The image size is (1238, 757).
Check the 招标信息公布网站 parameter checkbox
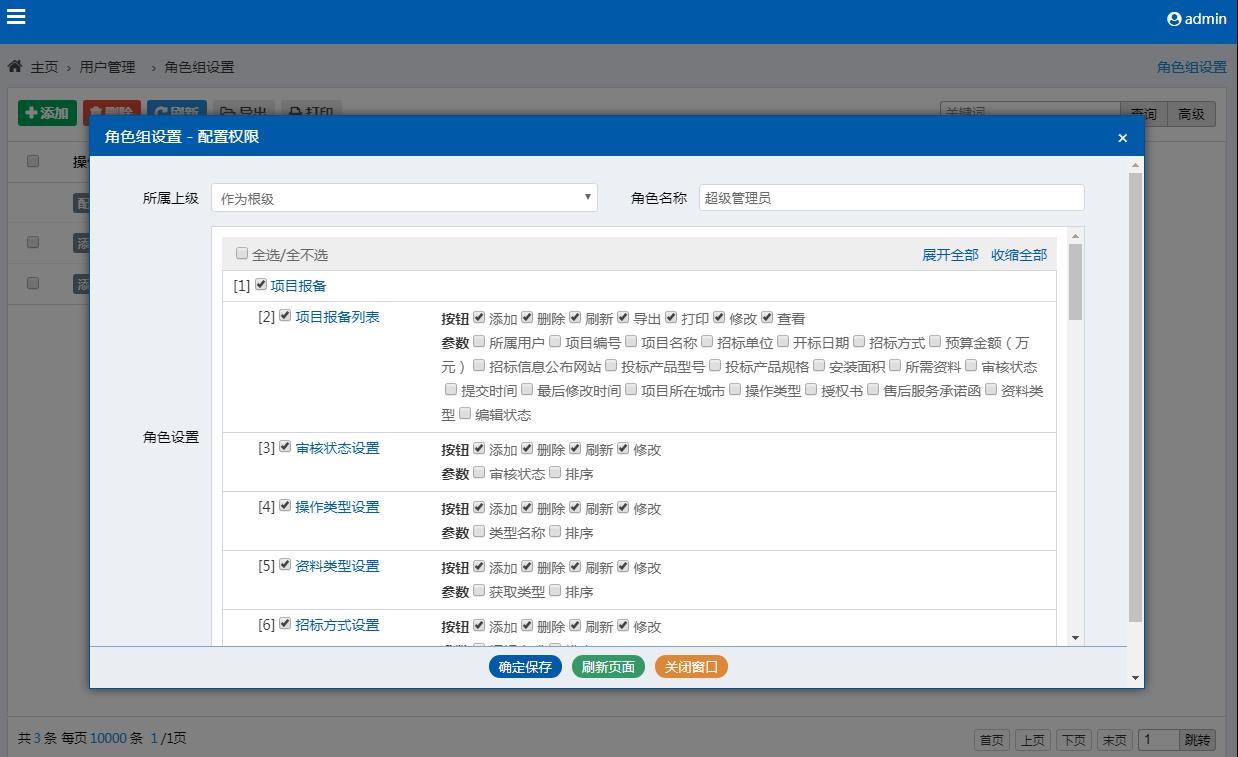tap(479, 366)
